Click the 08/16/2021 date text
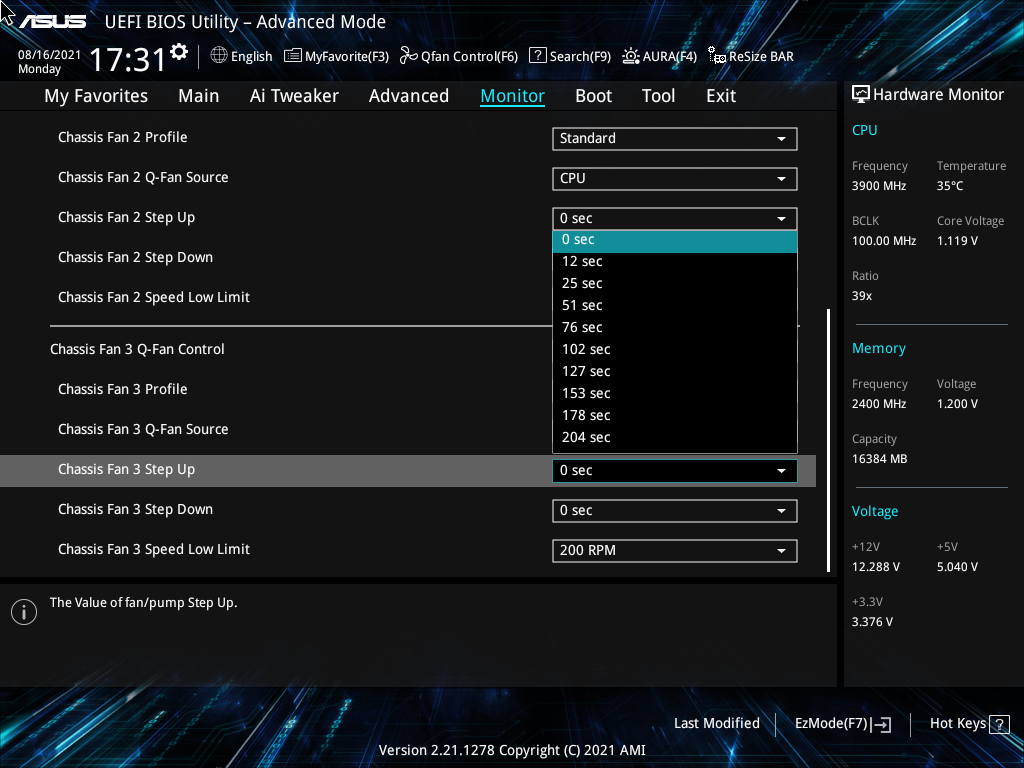1024x768 pixels. pyautogui.click(x=50, y=54)
